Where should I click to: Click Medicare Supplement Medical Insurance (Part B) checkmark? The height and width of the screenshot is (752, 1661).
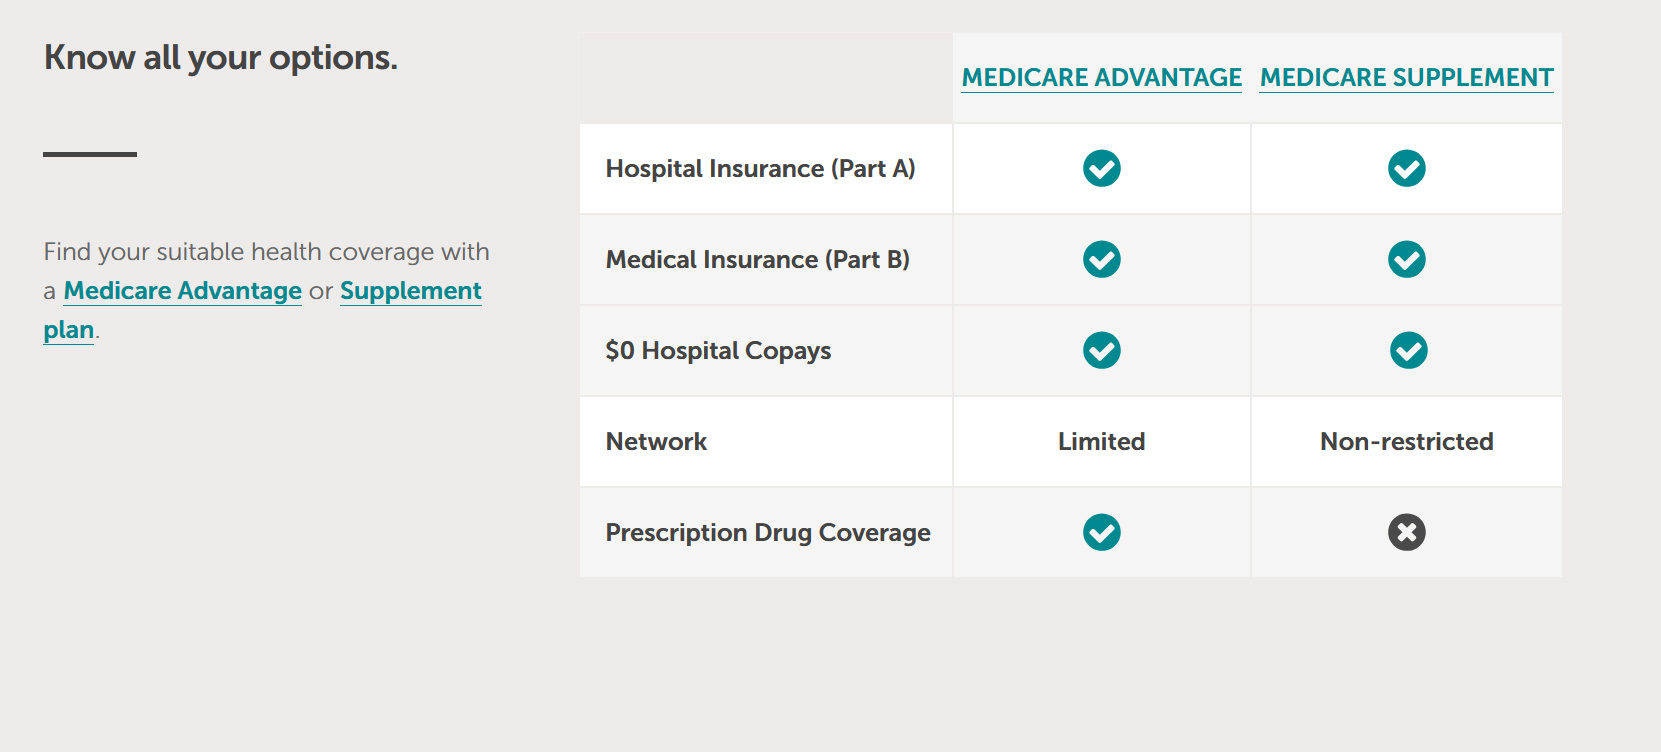(1406, 259)
